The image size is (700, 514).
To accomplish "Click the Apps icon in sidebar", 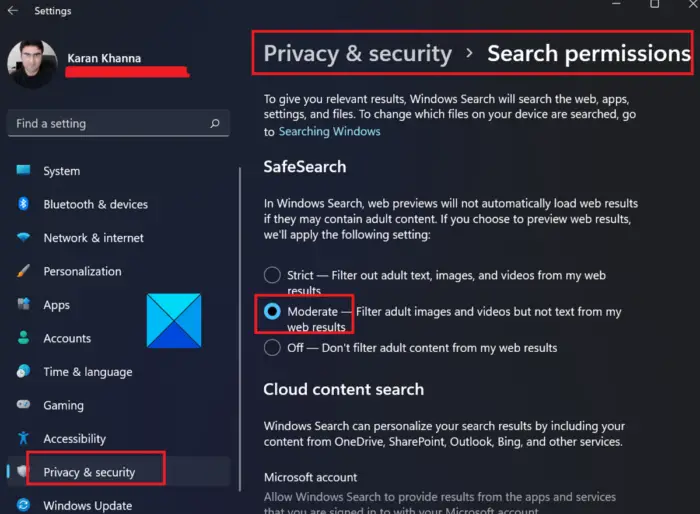I will (x=23, y=304).
